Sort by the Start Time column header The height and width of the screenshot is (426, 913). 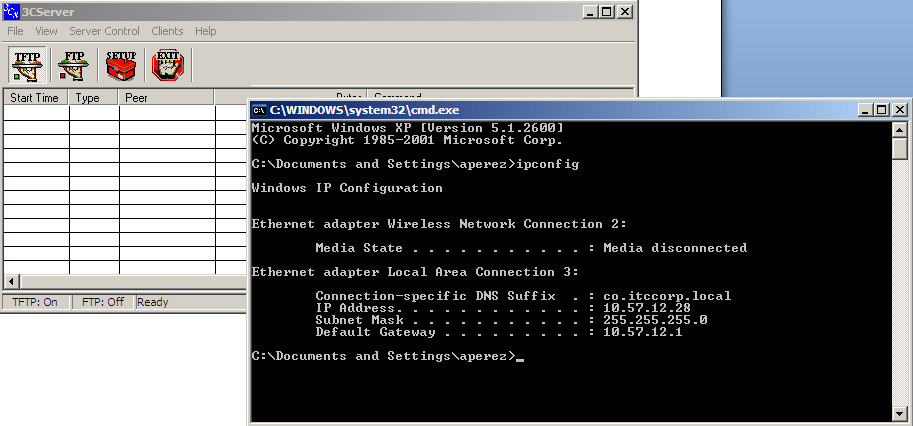36,97
